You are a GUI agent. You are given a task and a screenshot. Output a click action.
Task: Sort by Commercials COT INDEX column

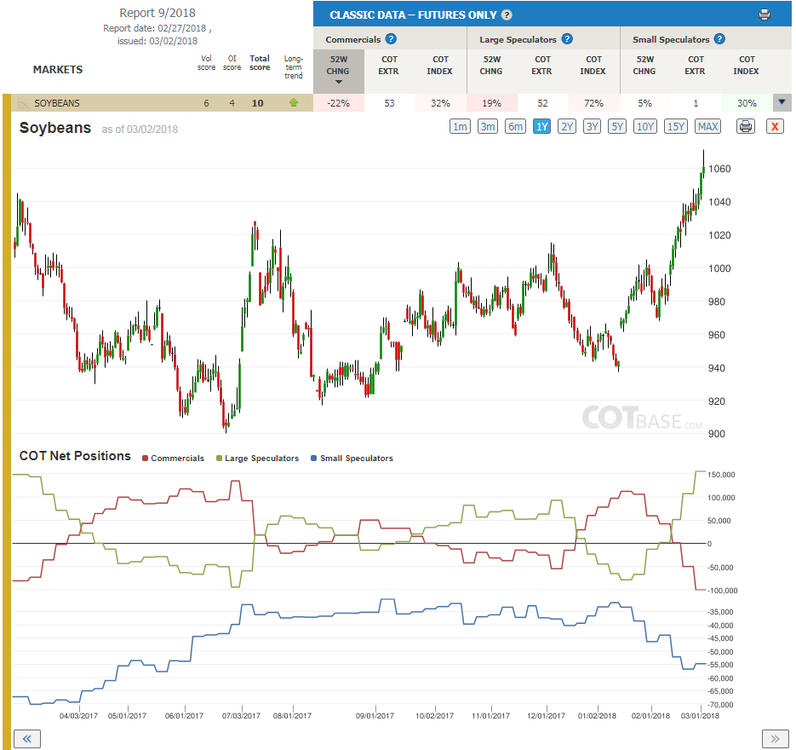click(440, 66)
